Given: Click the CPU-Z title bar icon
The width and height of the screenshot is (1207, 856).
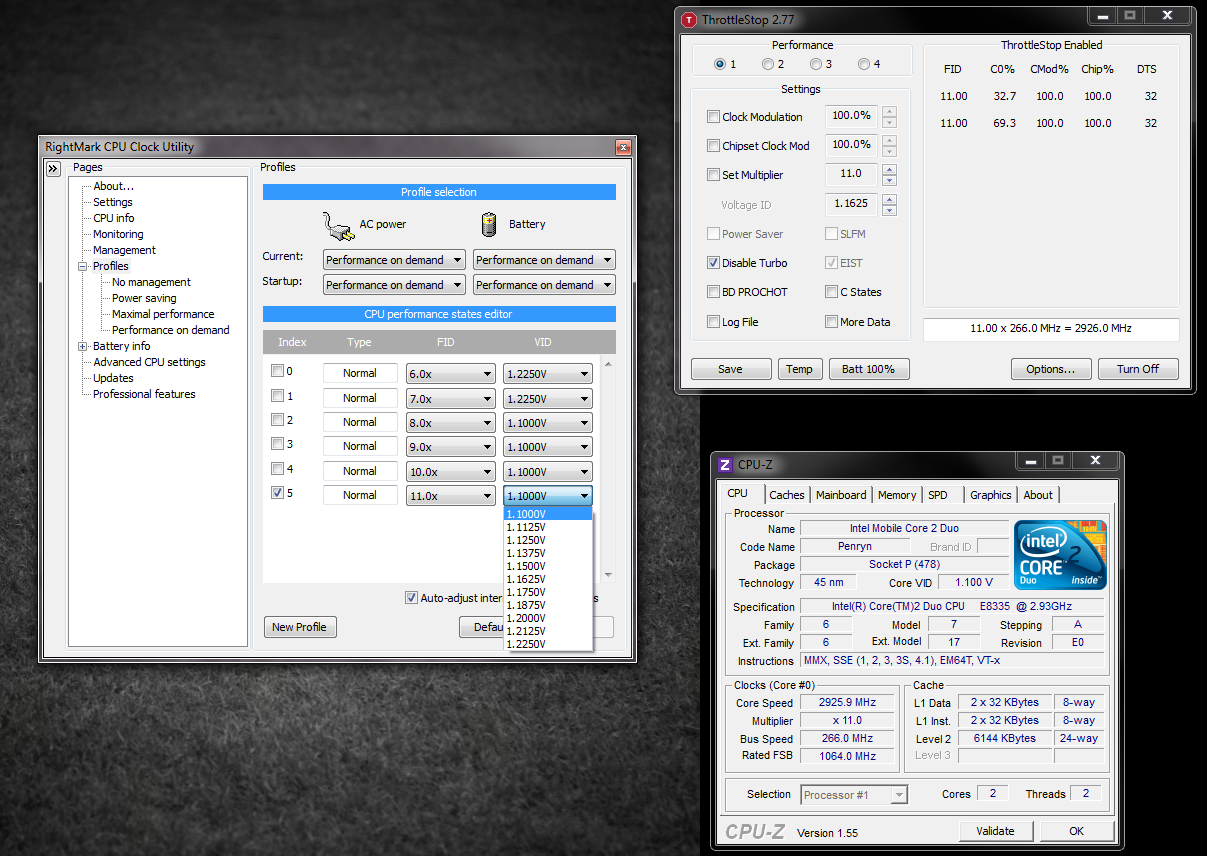Looking at the screenshot, I should pos(725,465).
